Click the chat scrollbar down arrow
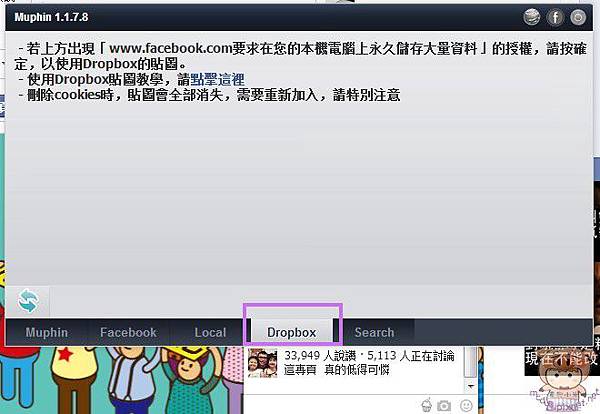 pos(471,386)
